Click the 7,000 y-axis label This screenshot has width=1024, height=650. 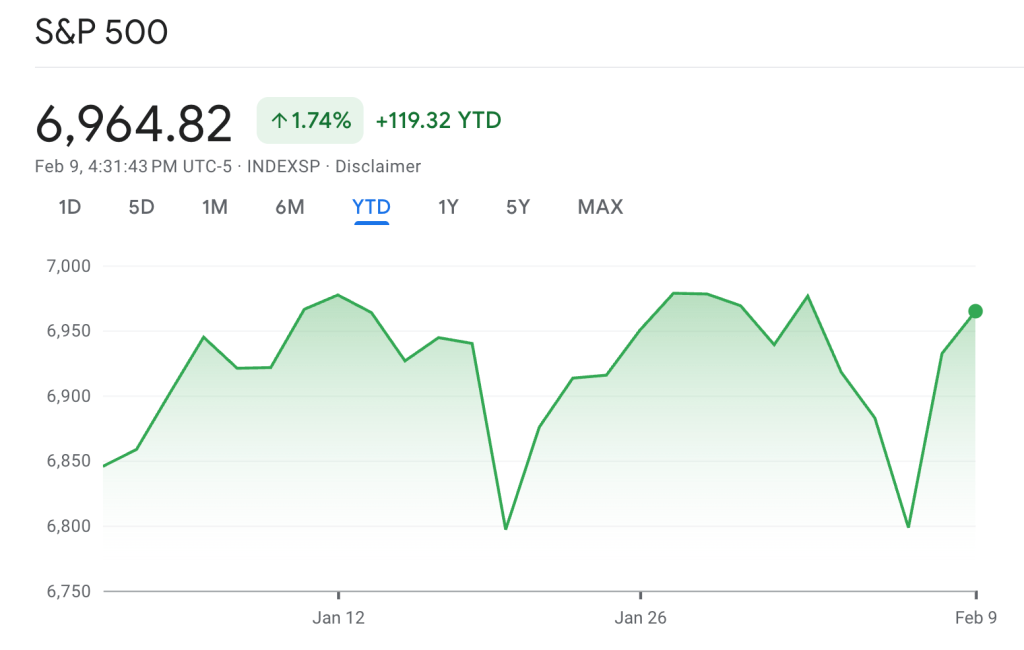point(69,266)
